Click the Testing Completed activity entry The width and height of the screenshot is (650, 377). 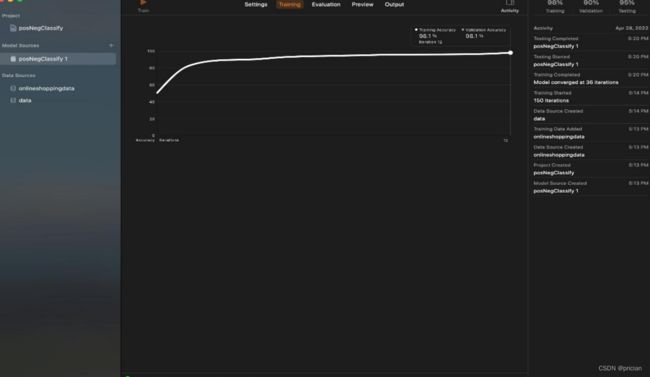click(x=590, y=42)
